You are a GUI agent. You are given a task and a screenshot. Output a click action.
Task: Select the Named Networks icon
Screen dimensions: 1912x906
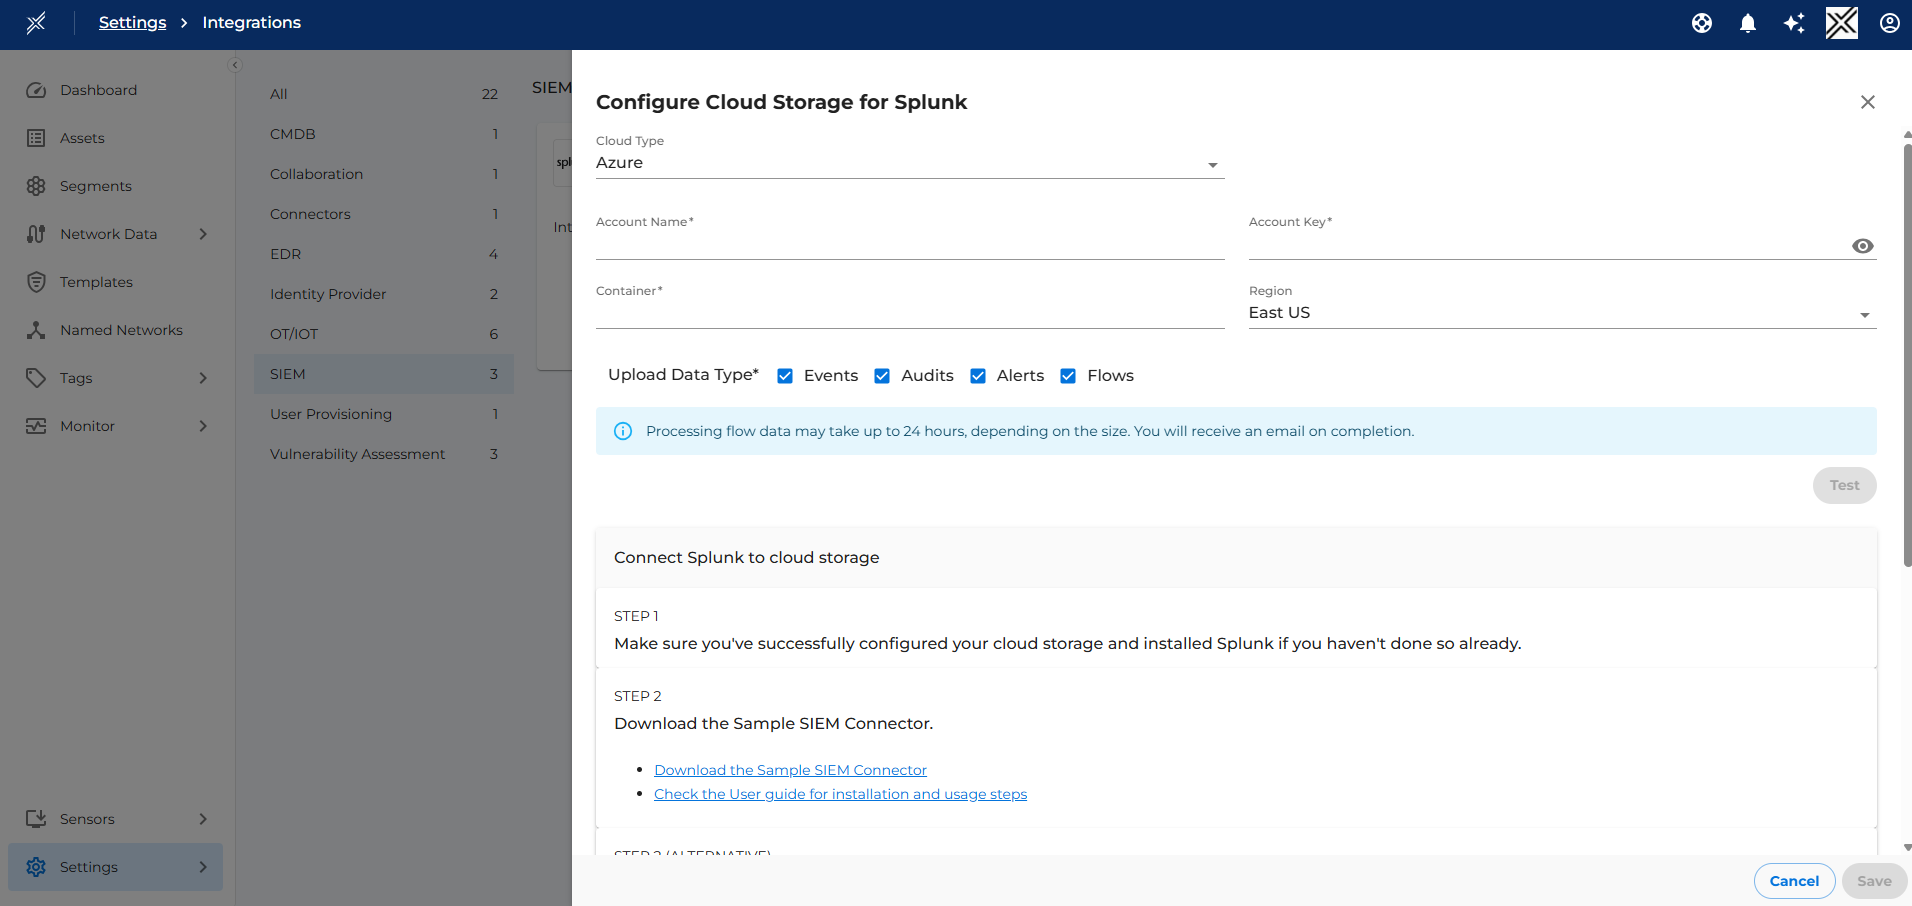tap(36, 330)
